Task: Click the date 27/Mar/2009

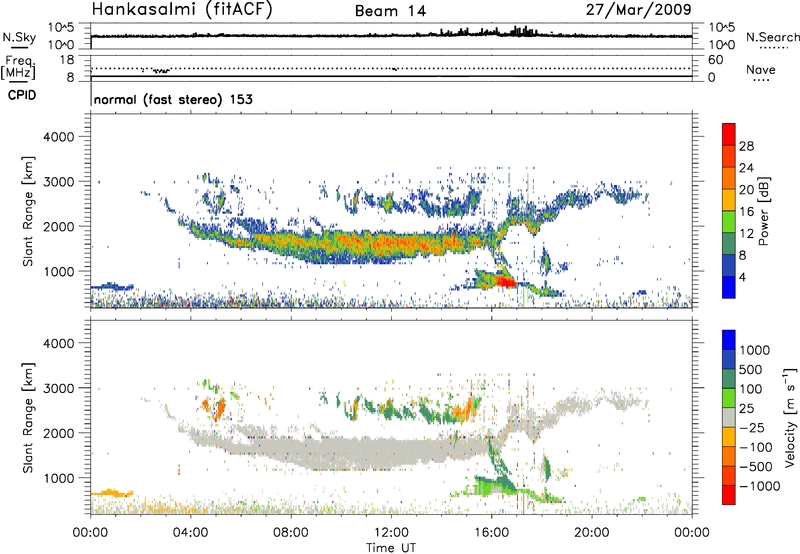Action: [x=638, y=9]
